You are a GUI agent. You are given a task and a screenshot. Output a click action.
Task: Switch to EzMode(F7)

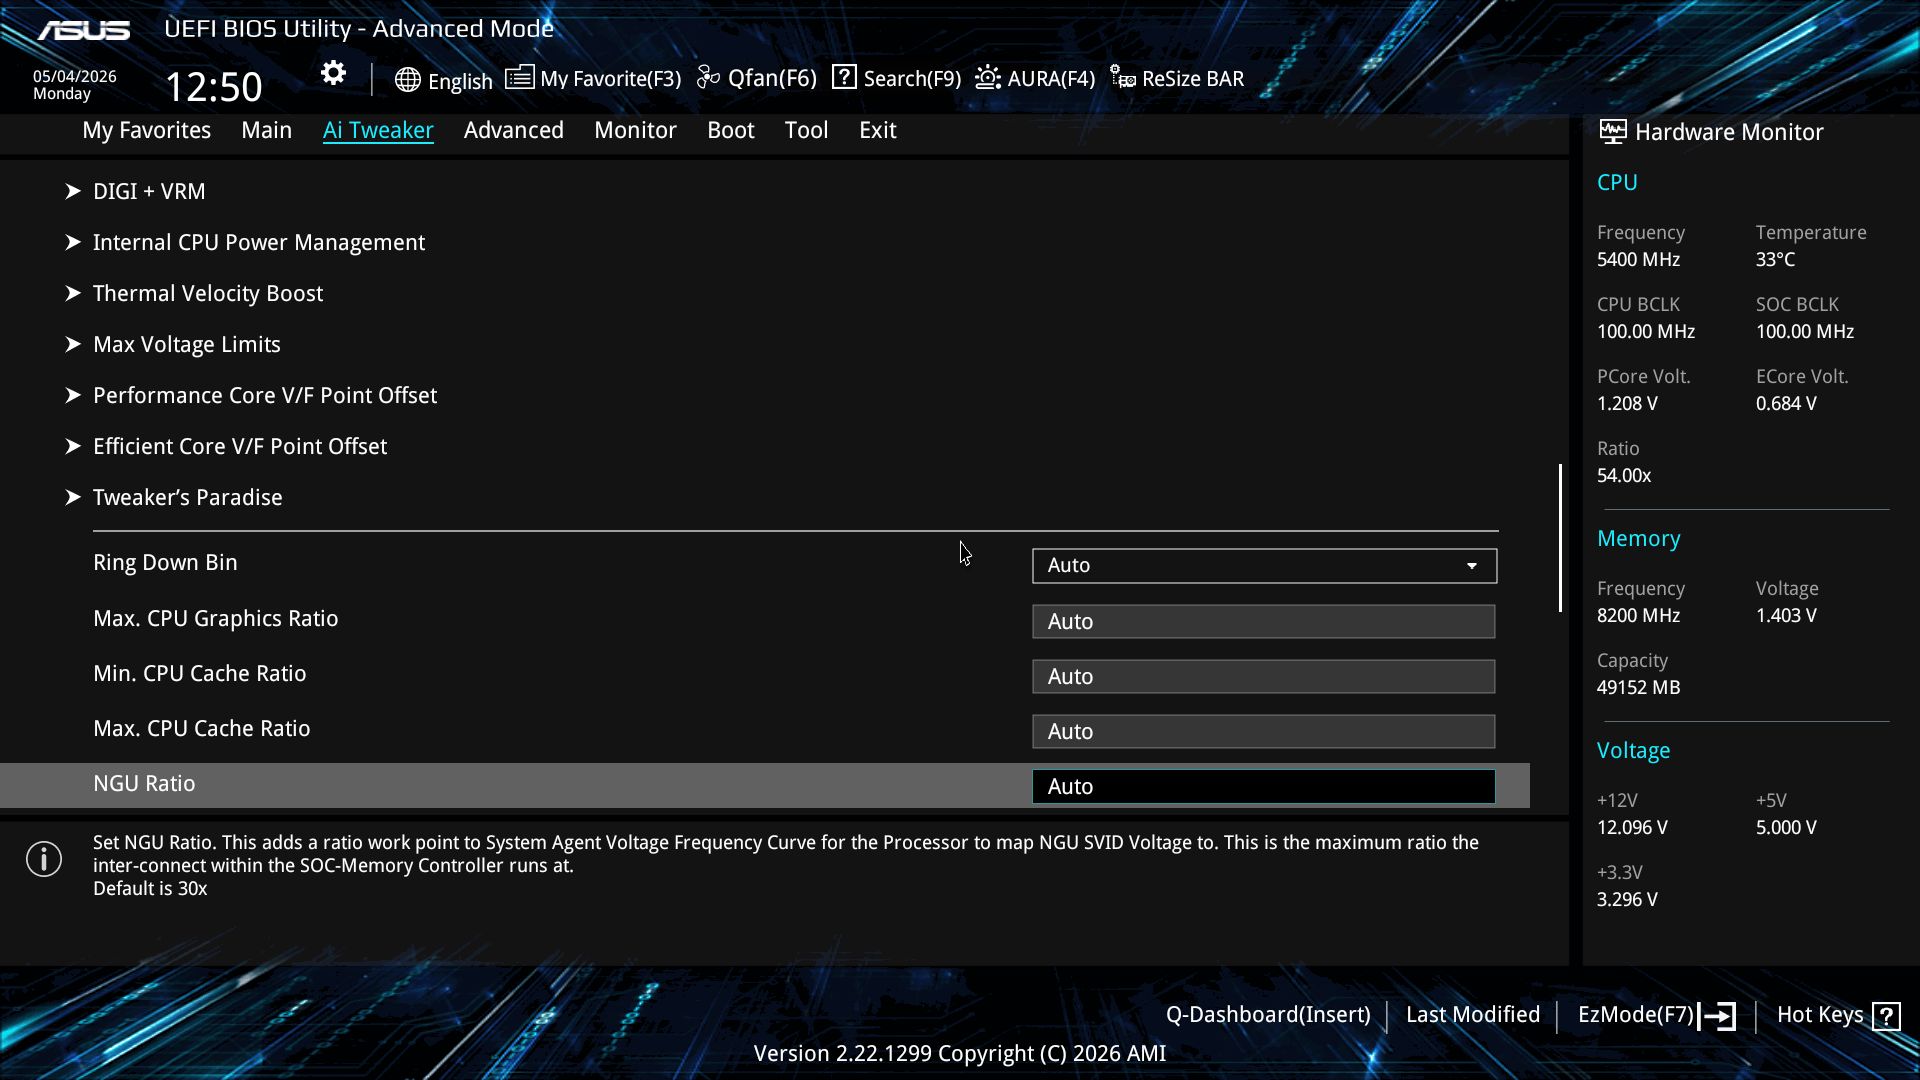click(x=1636, y=1014)
